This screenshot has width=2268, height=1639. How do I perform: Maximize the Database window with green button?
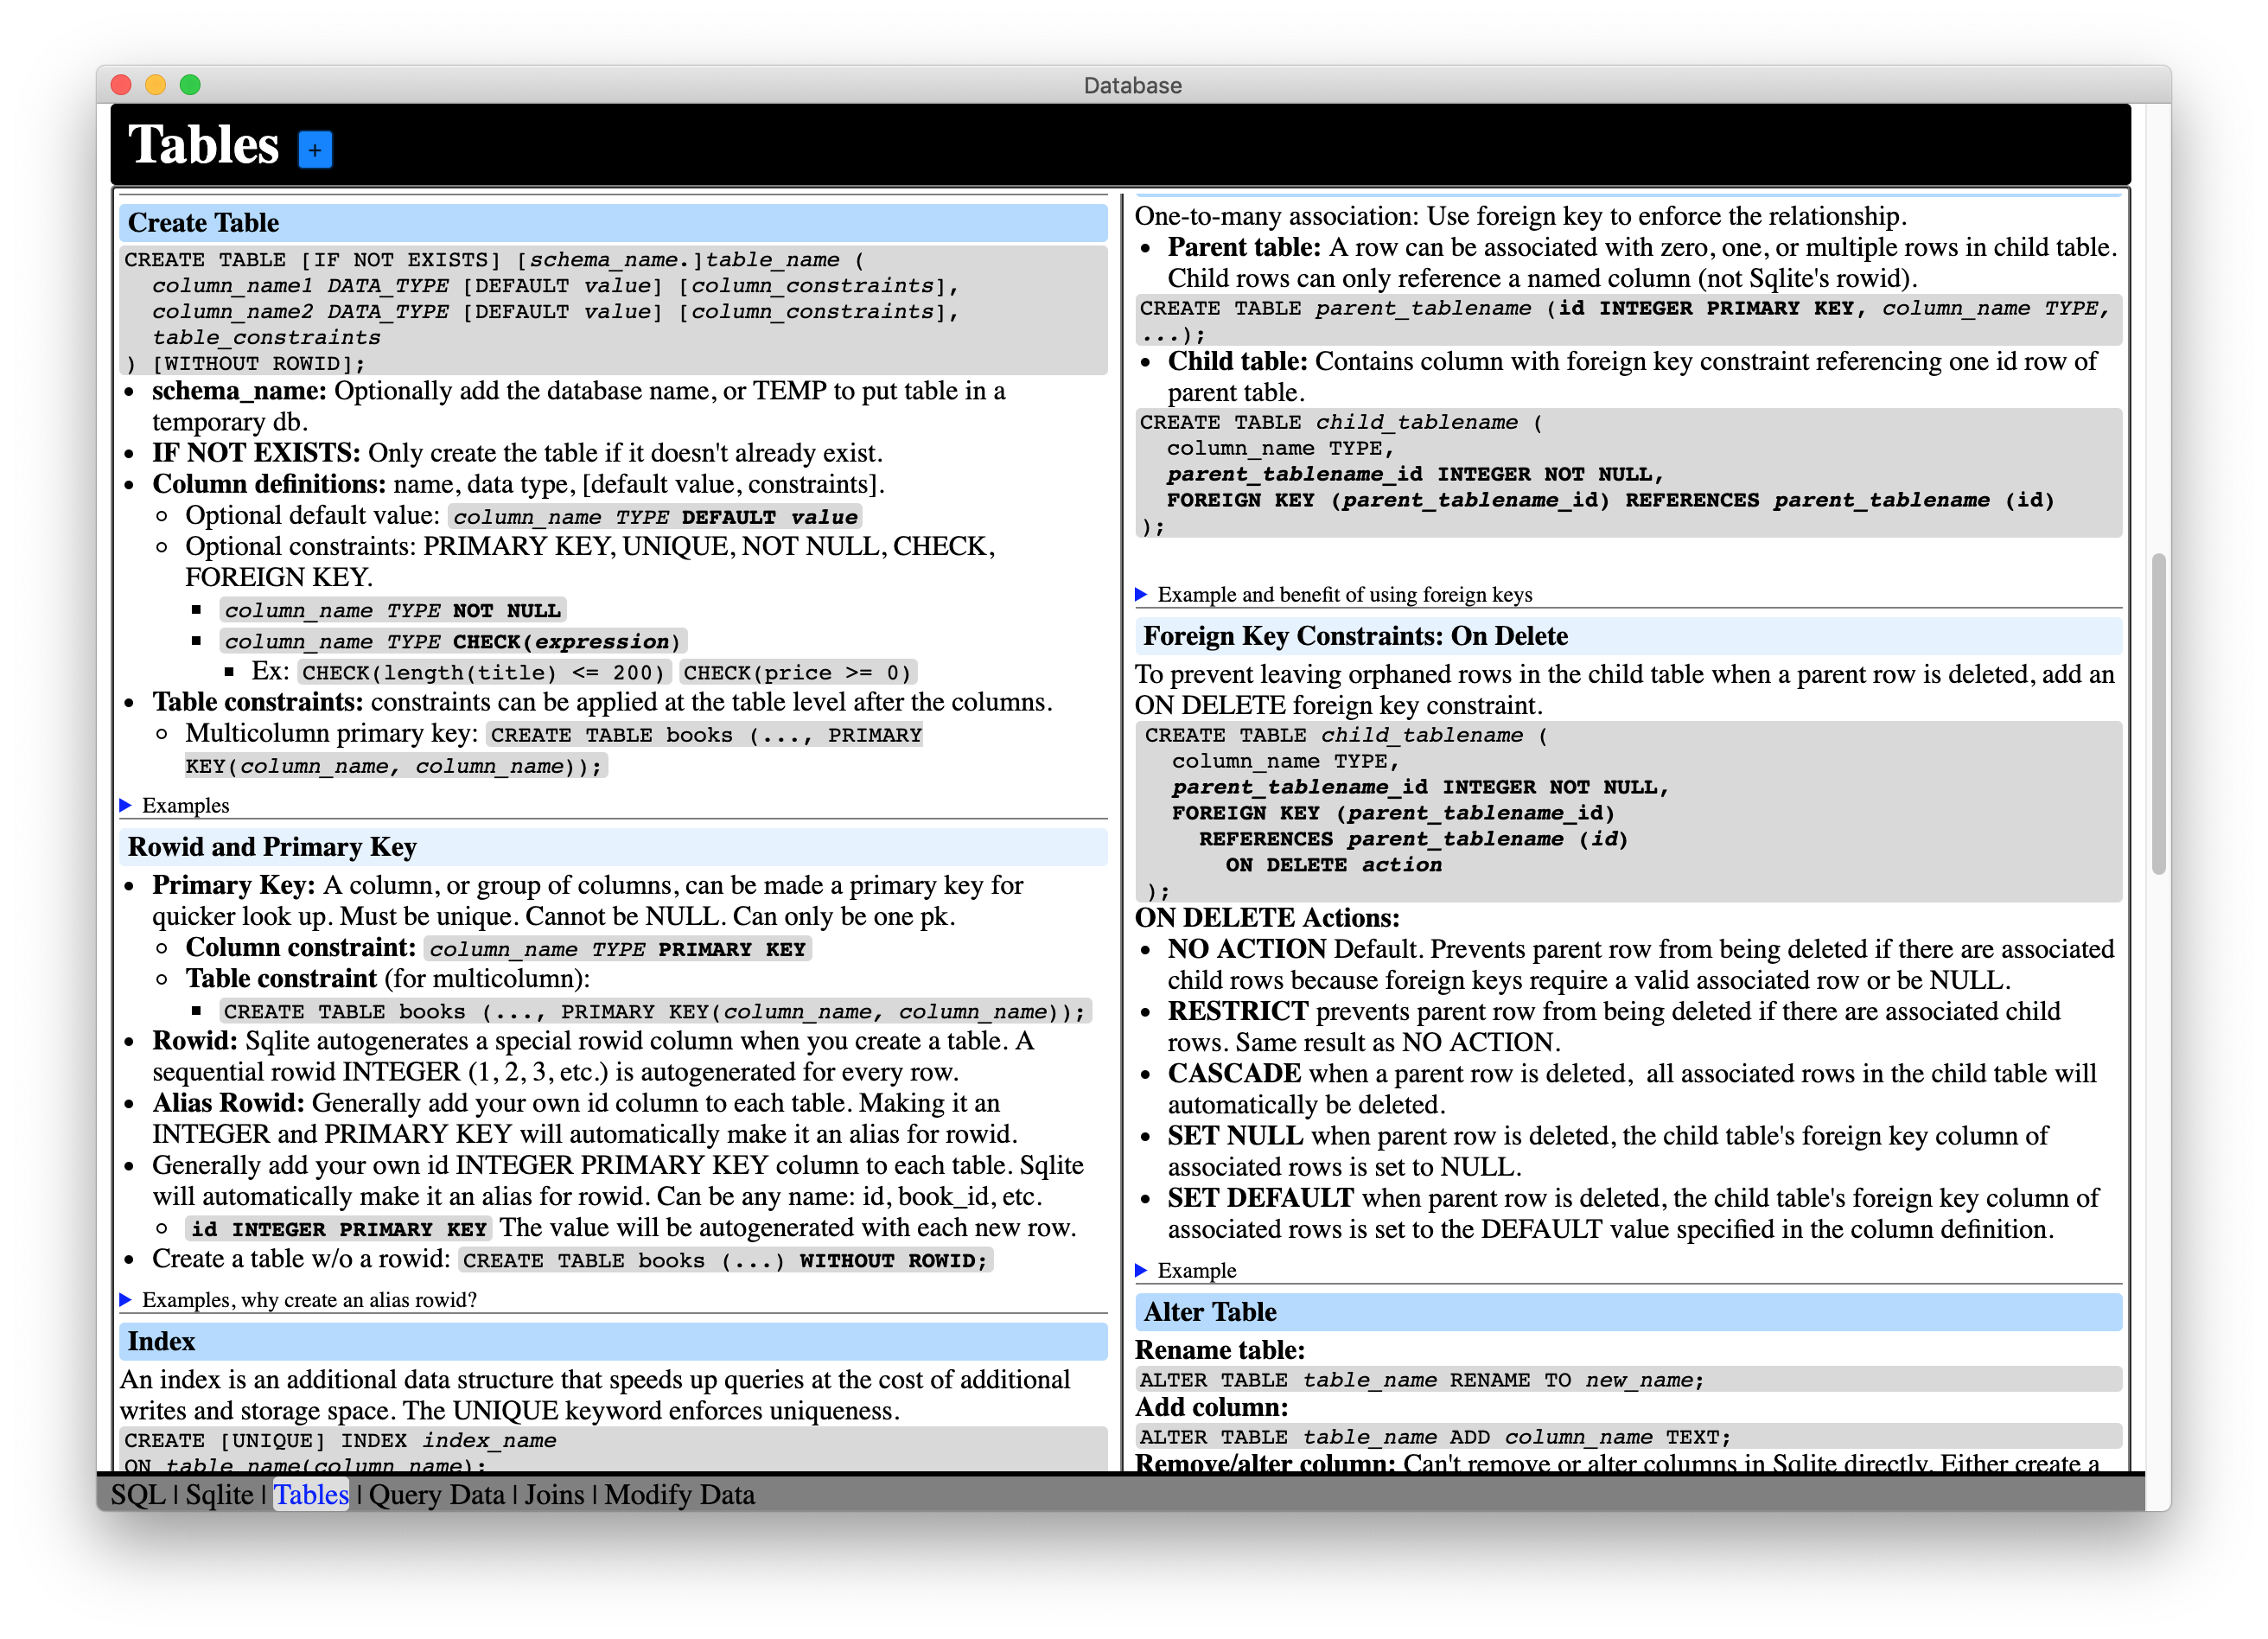pyautogui.click(x=190, y=85)
